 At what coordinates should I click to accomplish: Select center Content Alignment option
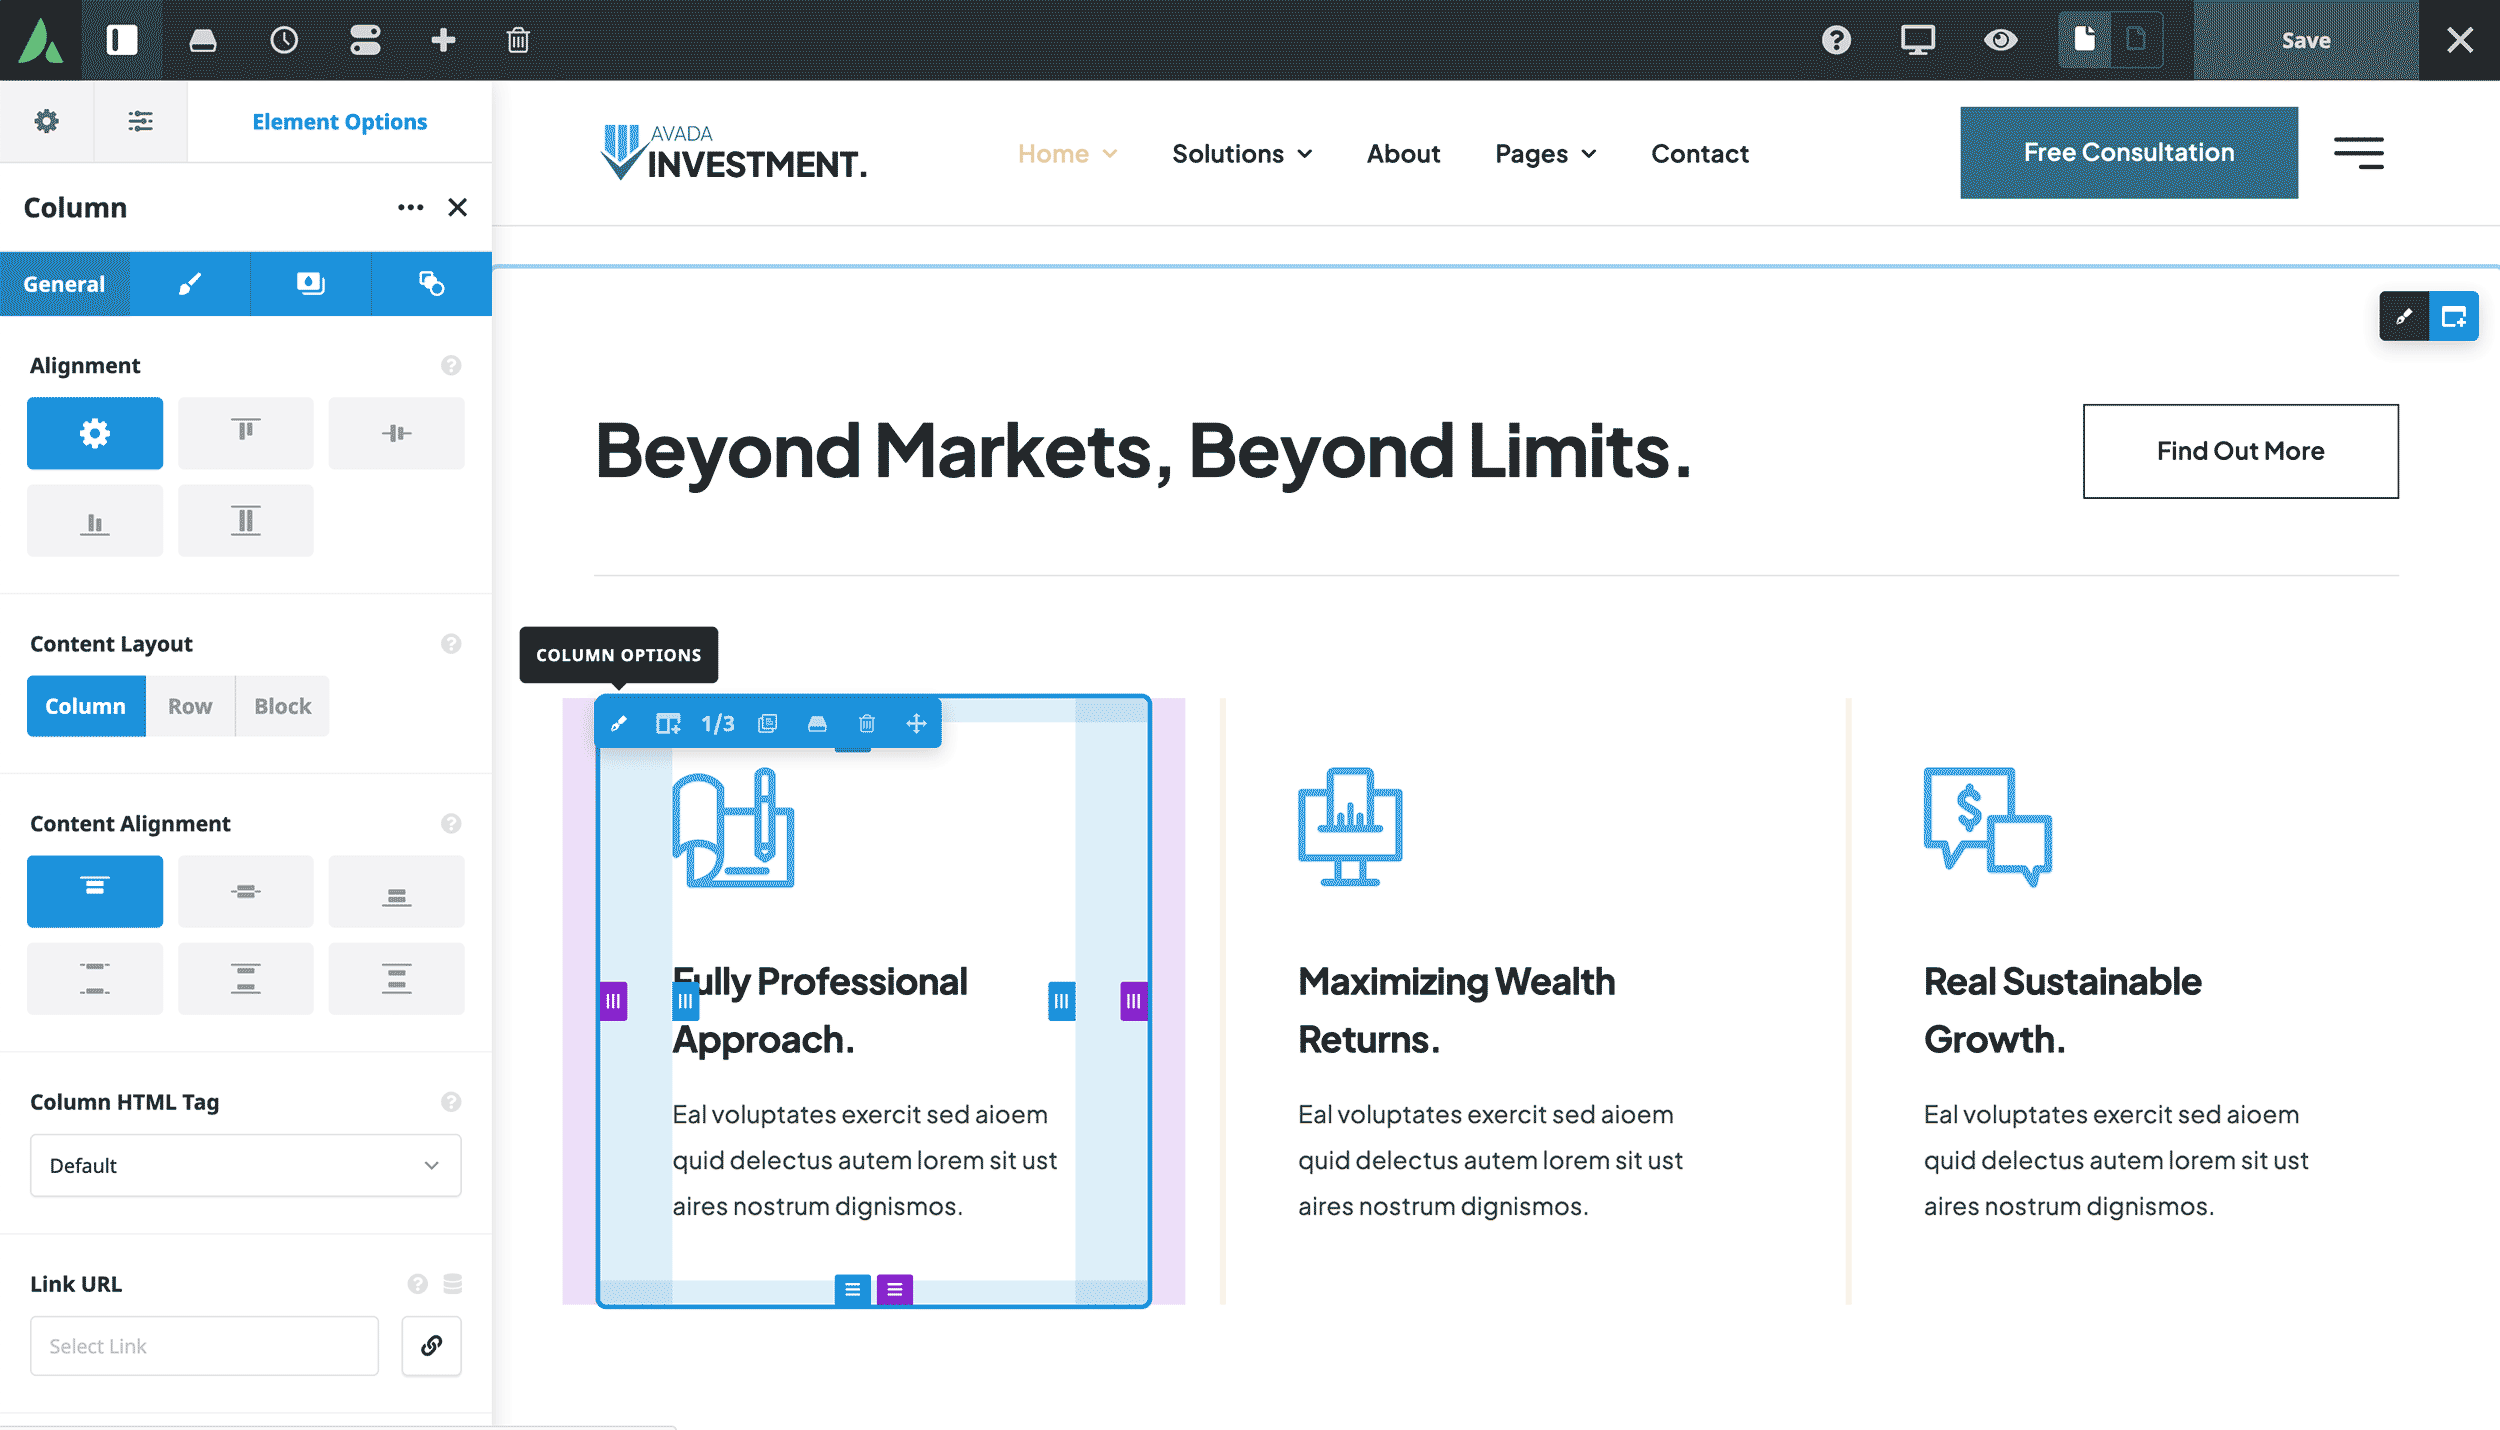tap(246, 891)
